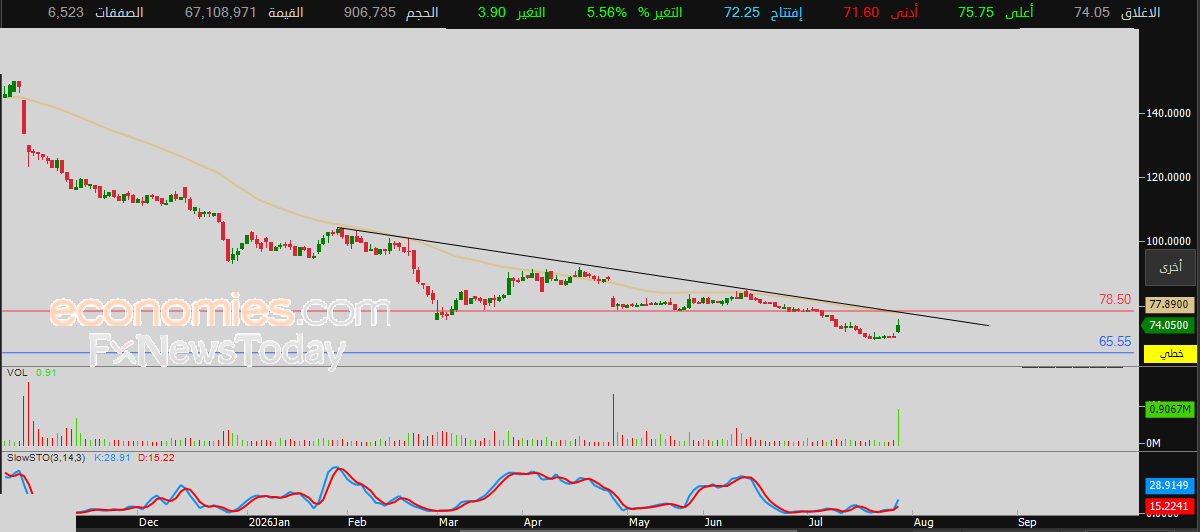Click the red 15.2241 stochastic D tag
Screen dimensions: 1200x532
(x=1168, y=505)
